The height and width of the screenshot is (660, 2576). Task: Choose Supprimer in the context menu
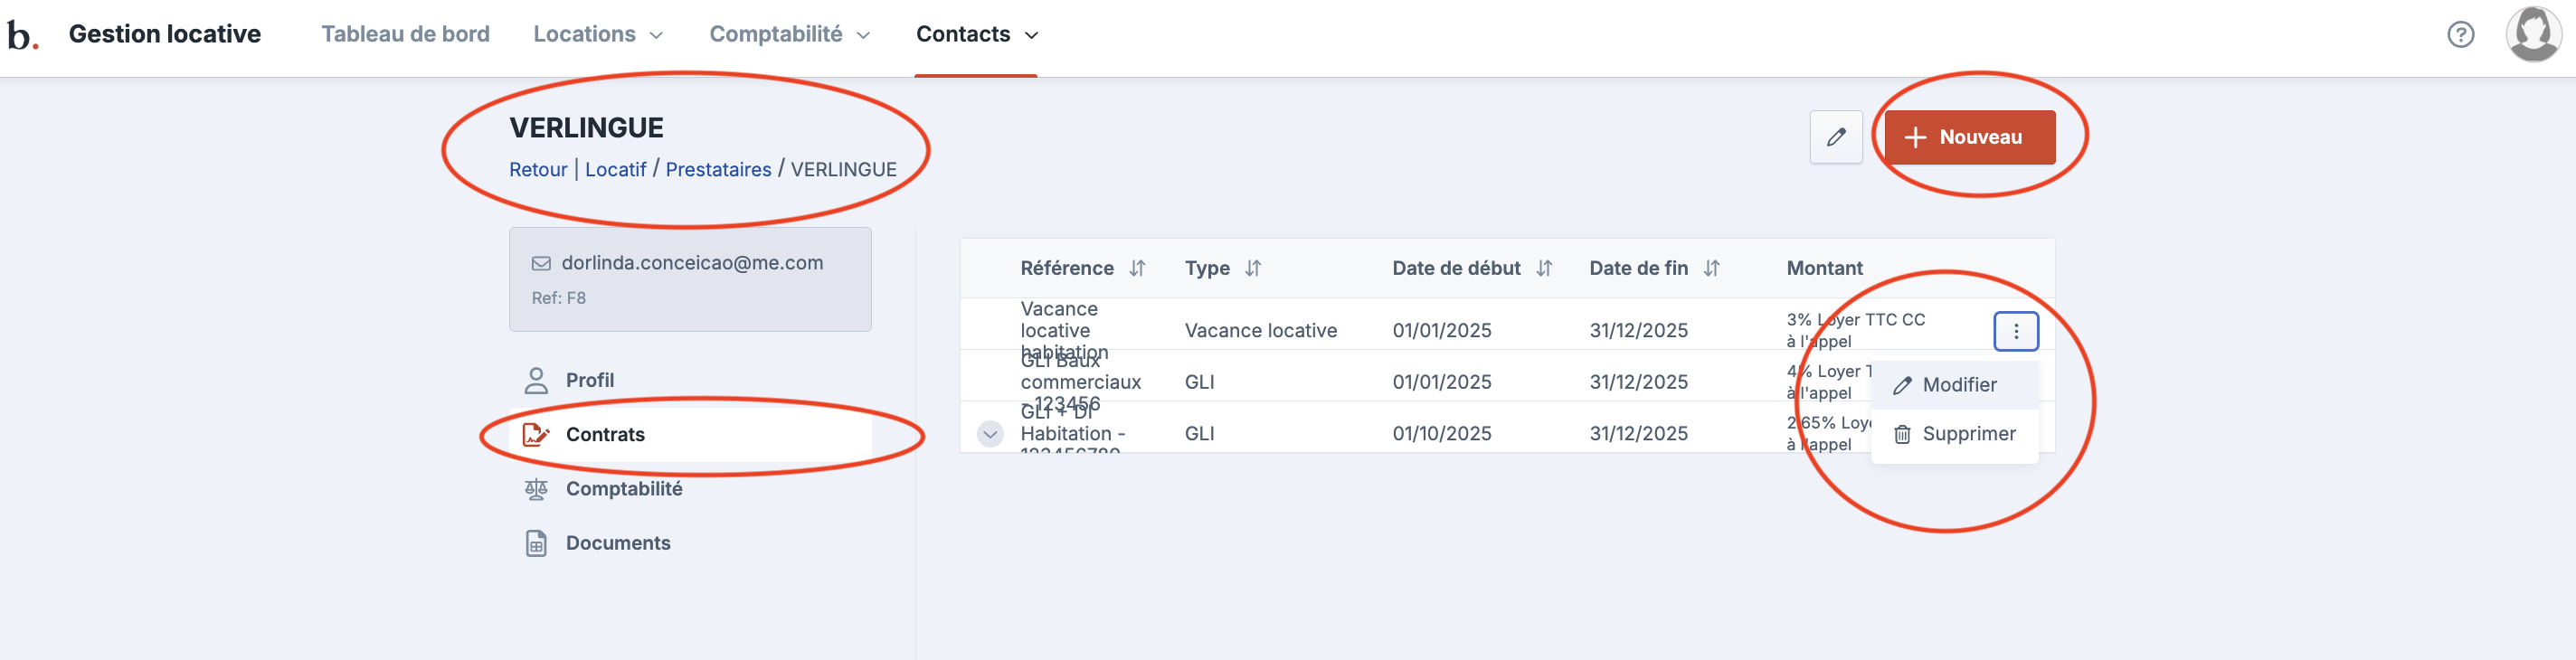click(x=1967, y=434)
